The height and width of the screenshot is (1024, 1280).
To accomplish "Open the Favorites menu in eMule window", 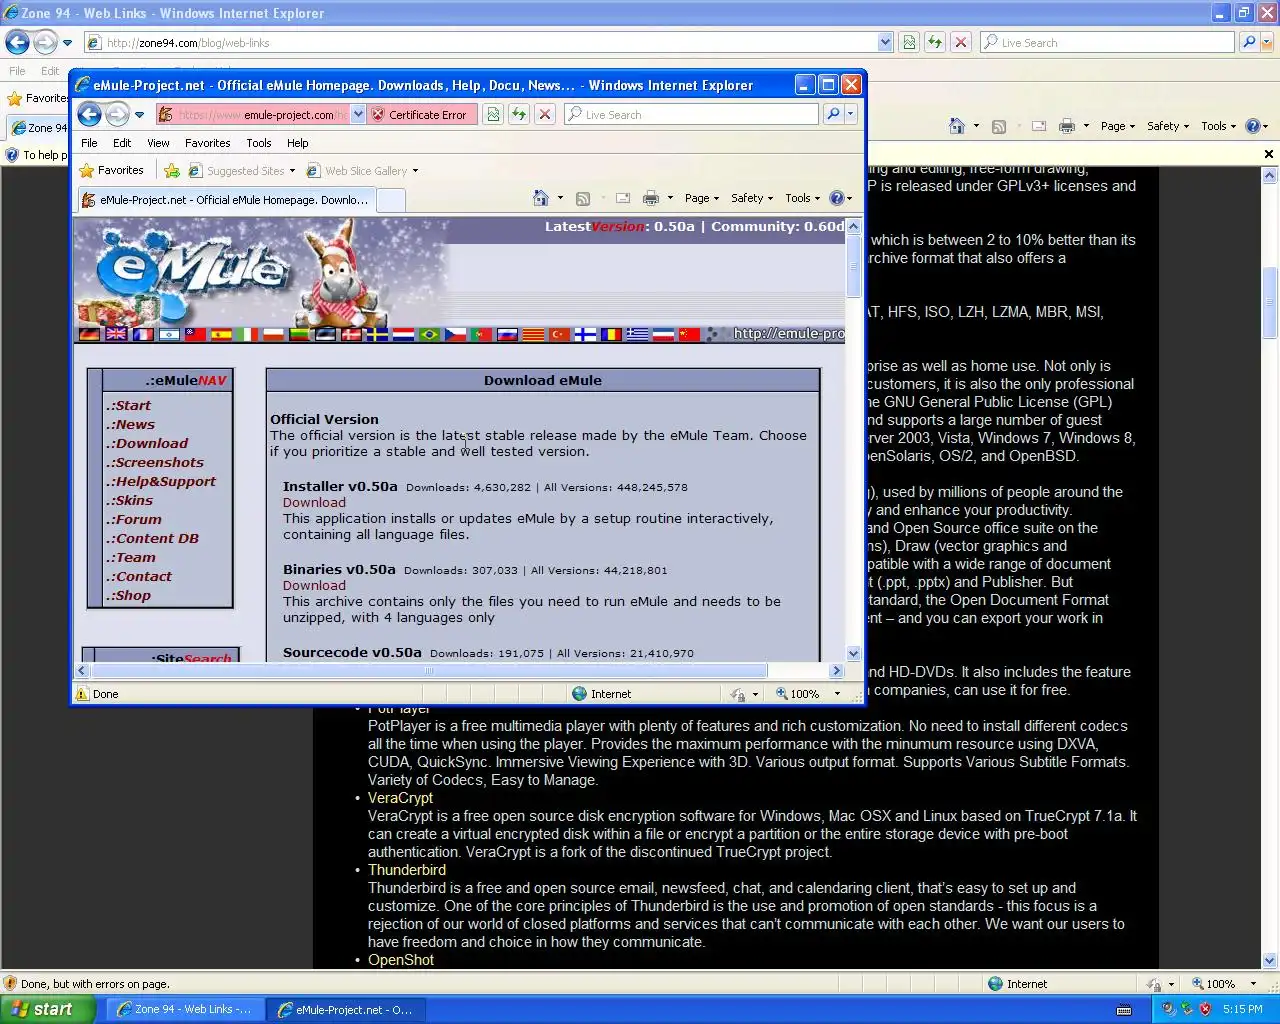I will point(207,143).
